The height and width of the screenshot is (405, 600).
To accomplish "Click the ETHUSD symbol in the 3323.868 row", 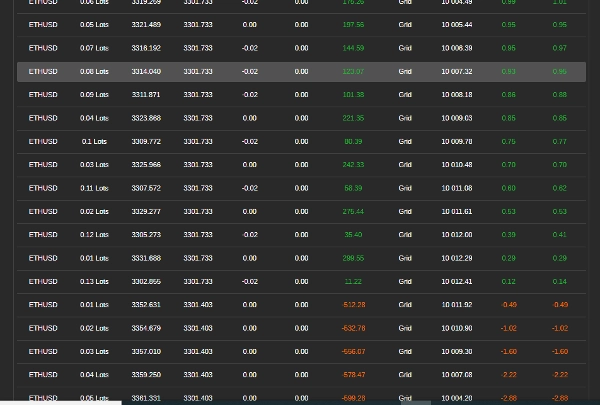I will click(43, 118).
